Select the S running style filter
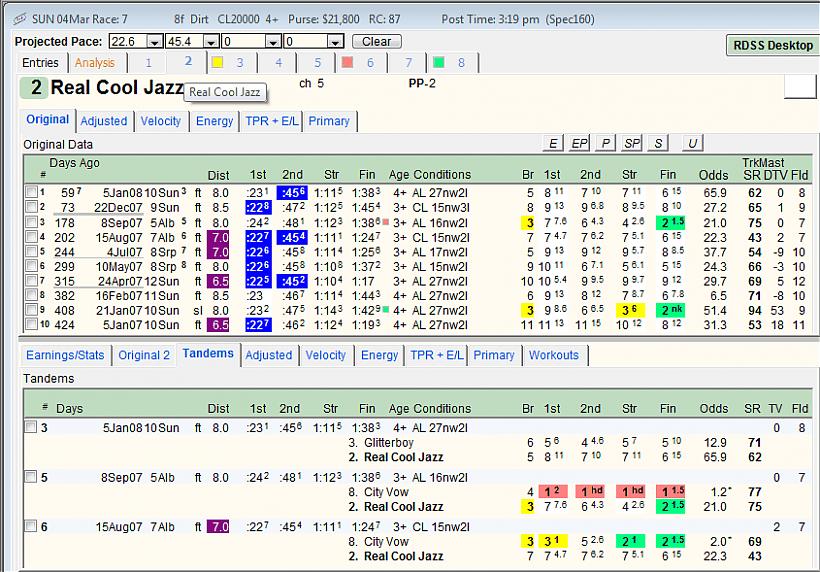This screenshot has height=572, width=820. pos(658,143)
